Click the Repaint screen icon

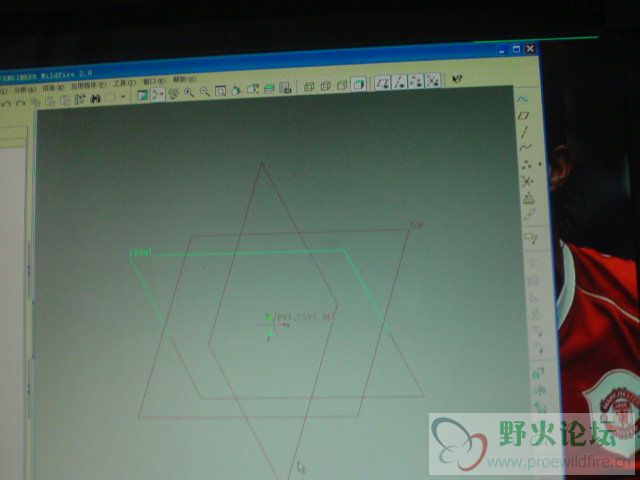142,95
